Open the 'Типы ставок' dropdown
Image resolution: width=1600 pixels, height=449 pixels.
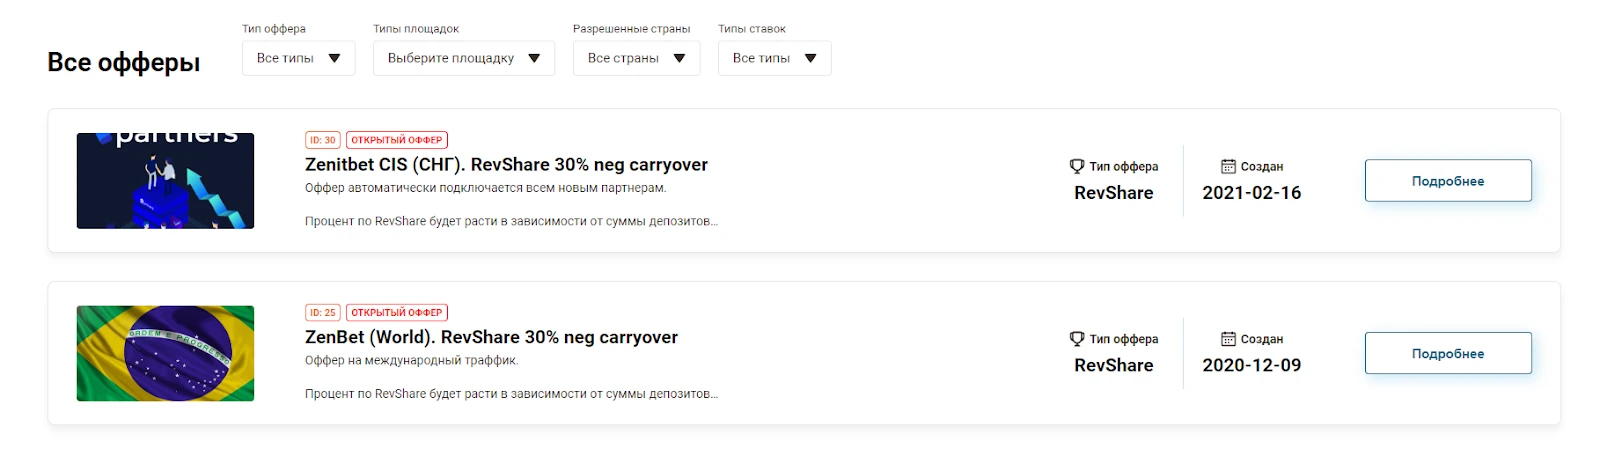click(774, 58)
